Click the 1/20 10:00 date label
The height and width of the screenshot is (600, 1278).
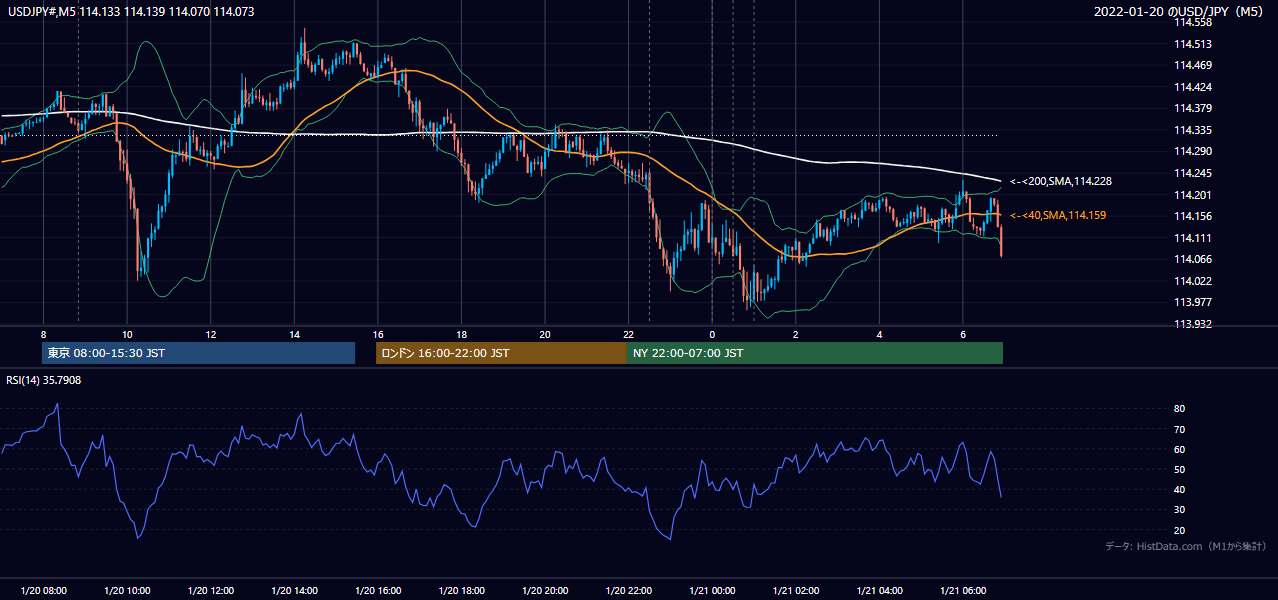click(x=127, y=591)
